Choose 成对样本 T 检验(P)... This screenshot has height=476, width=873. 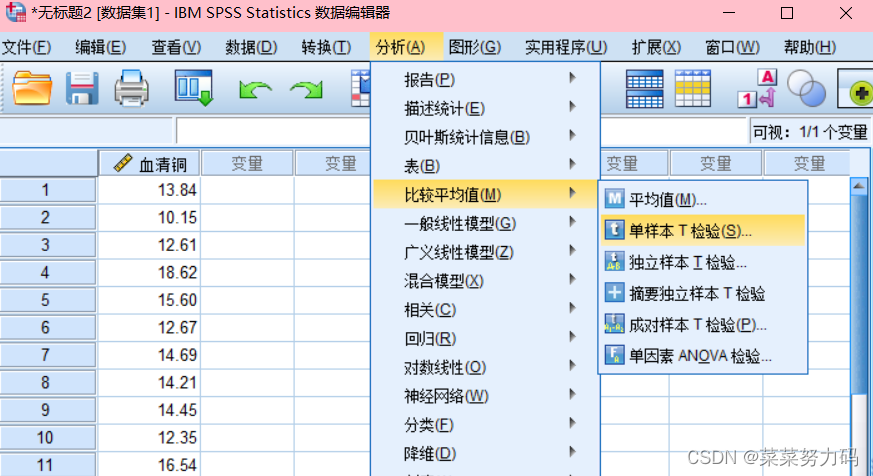point(703,324)
